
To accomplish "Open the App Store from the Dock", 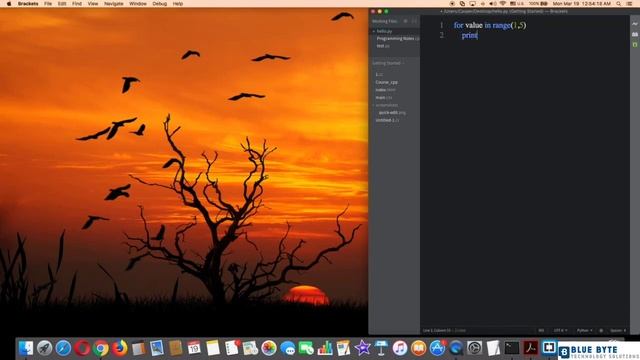I will [x=438, y=348].
